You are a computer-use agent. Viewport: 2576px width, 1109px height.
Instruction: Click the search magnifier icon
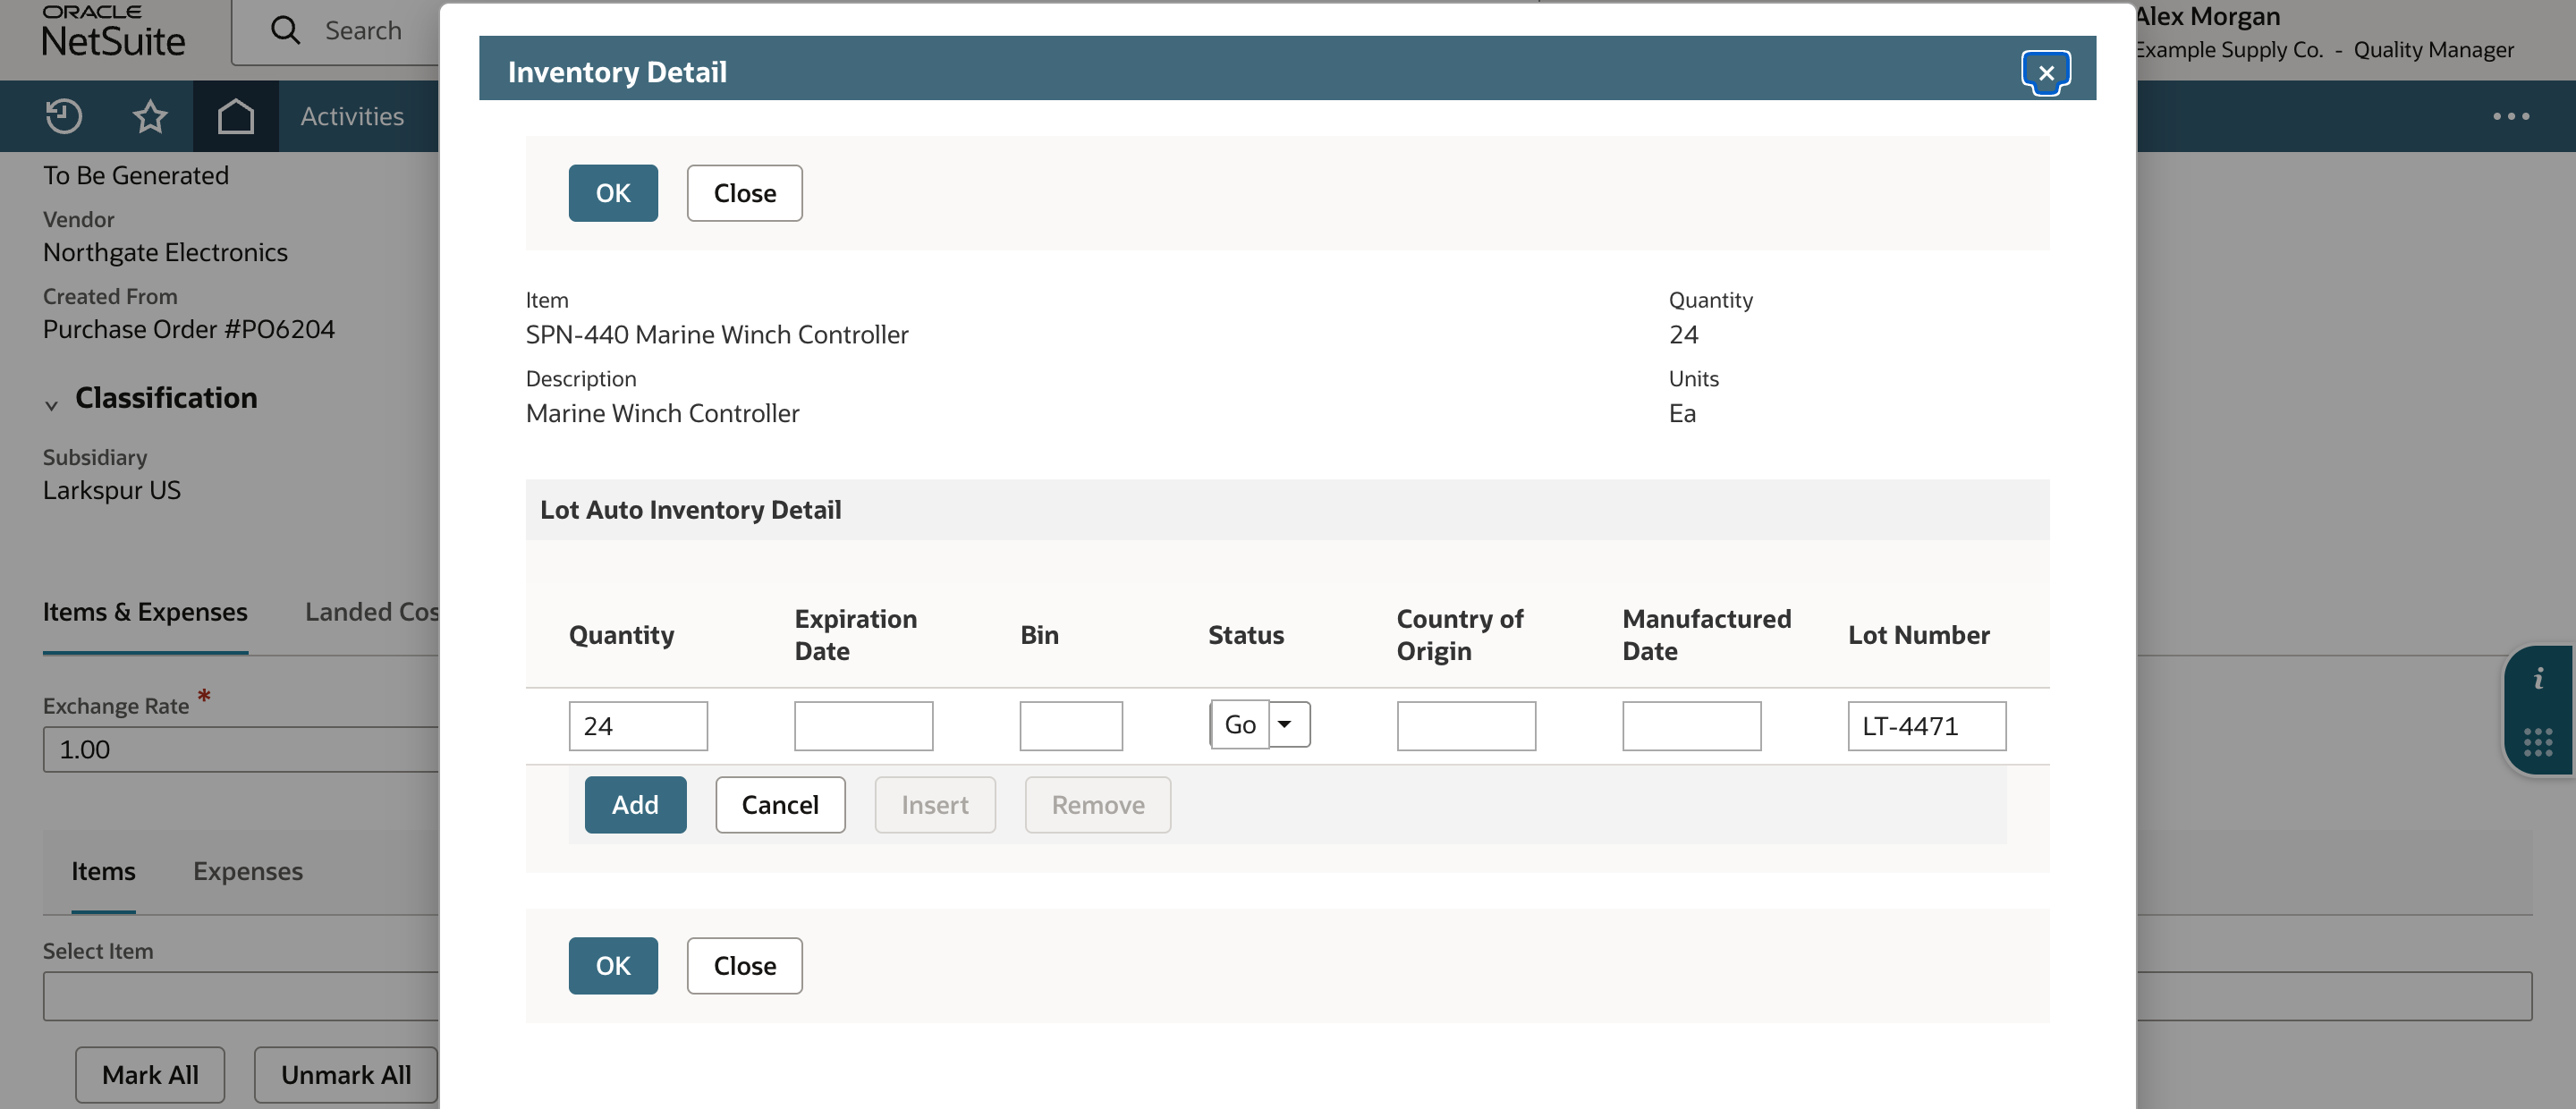pos(286,30)
